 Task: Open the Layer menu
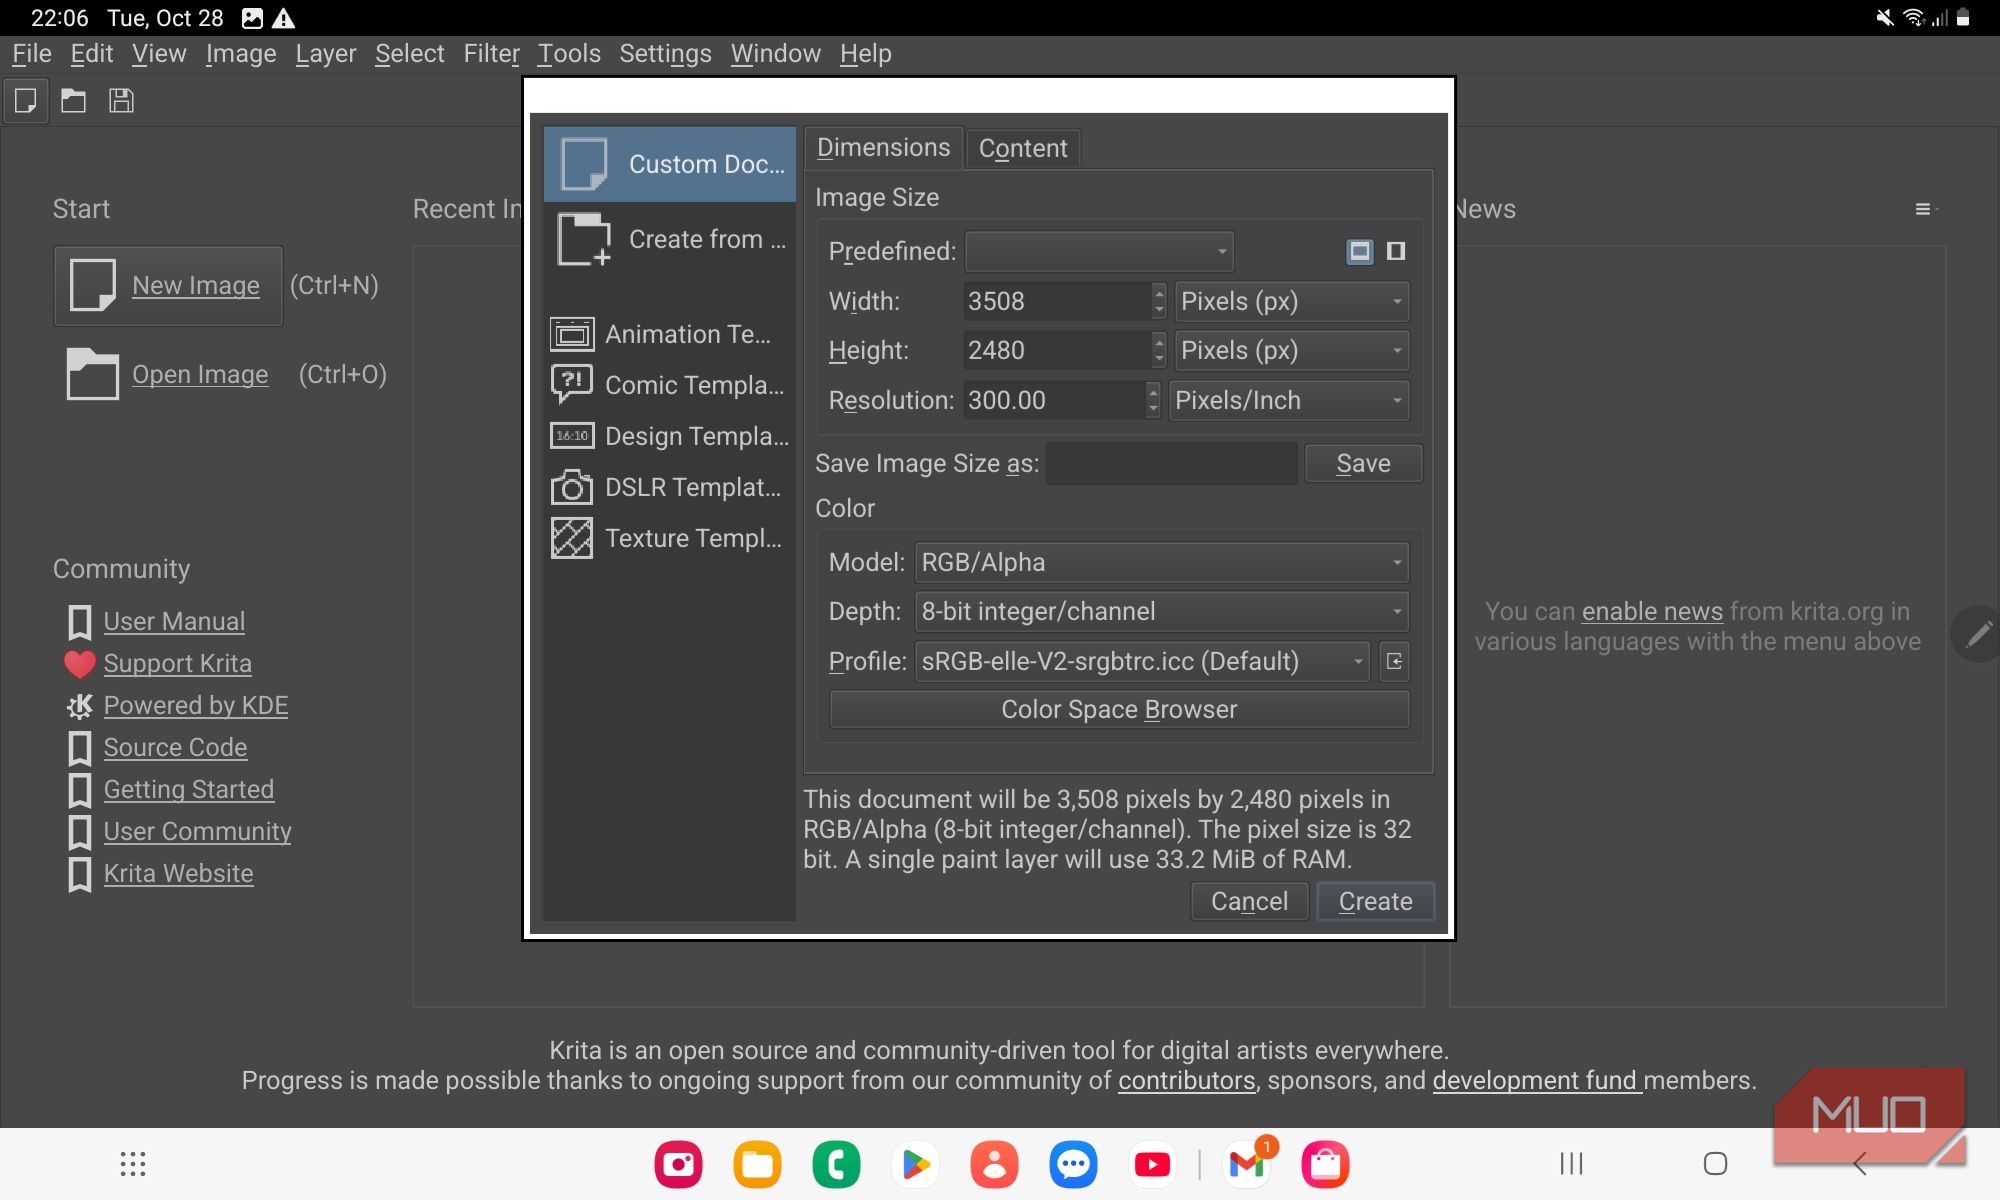325,53
